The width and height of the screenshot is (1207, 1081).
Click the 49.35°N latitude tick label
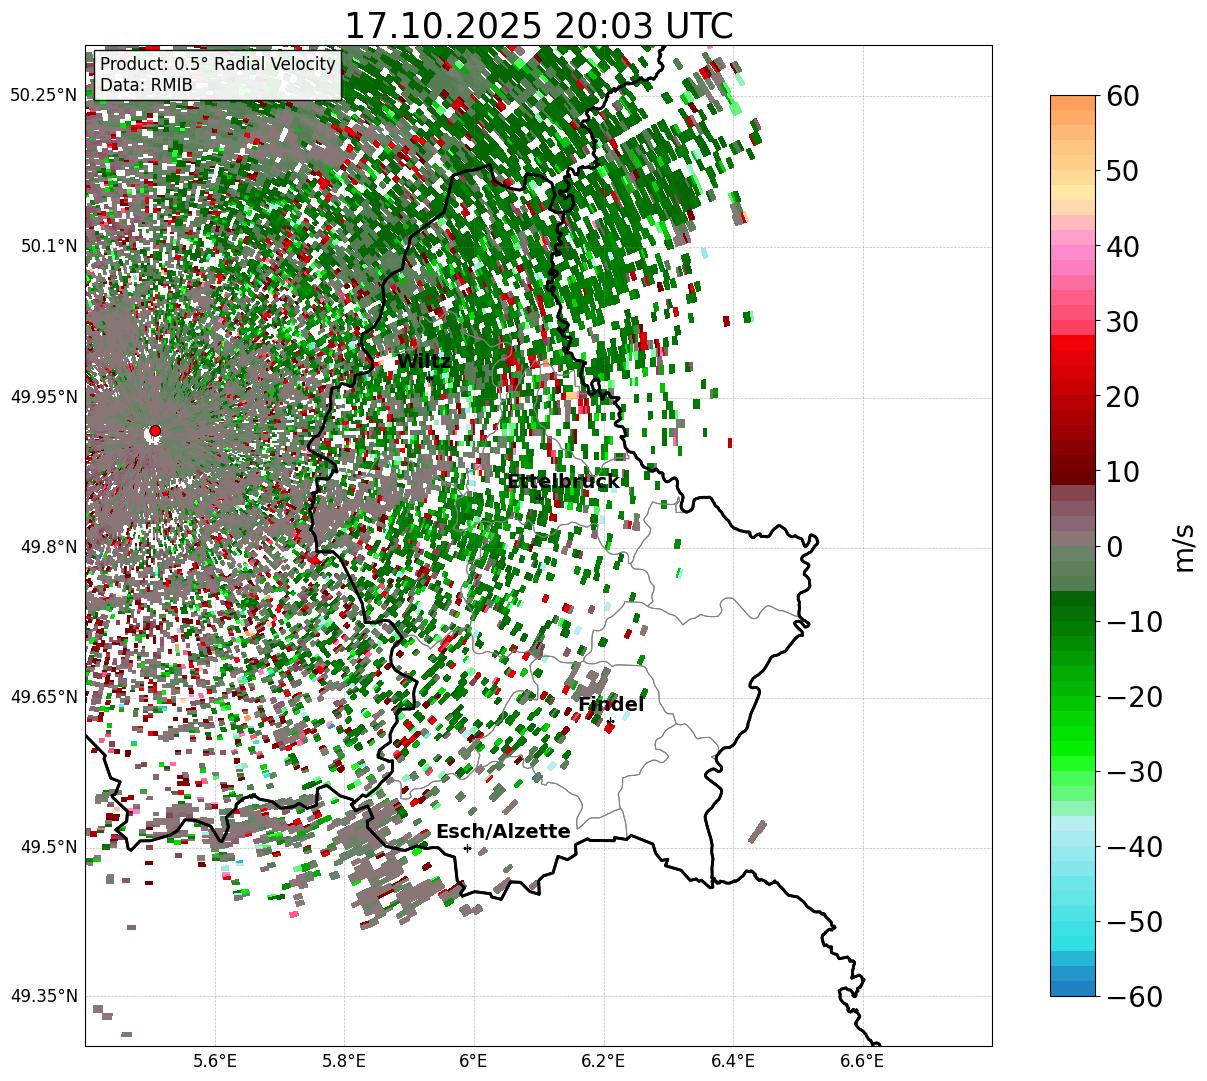(43, 996)
